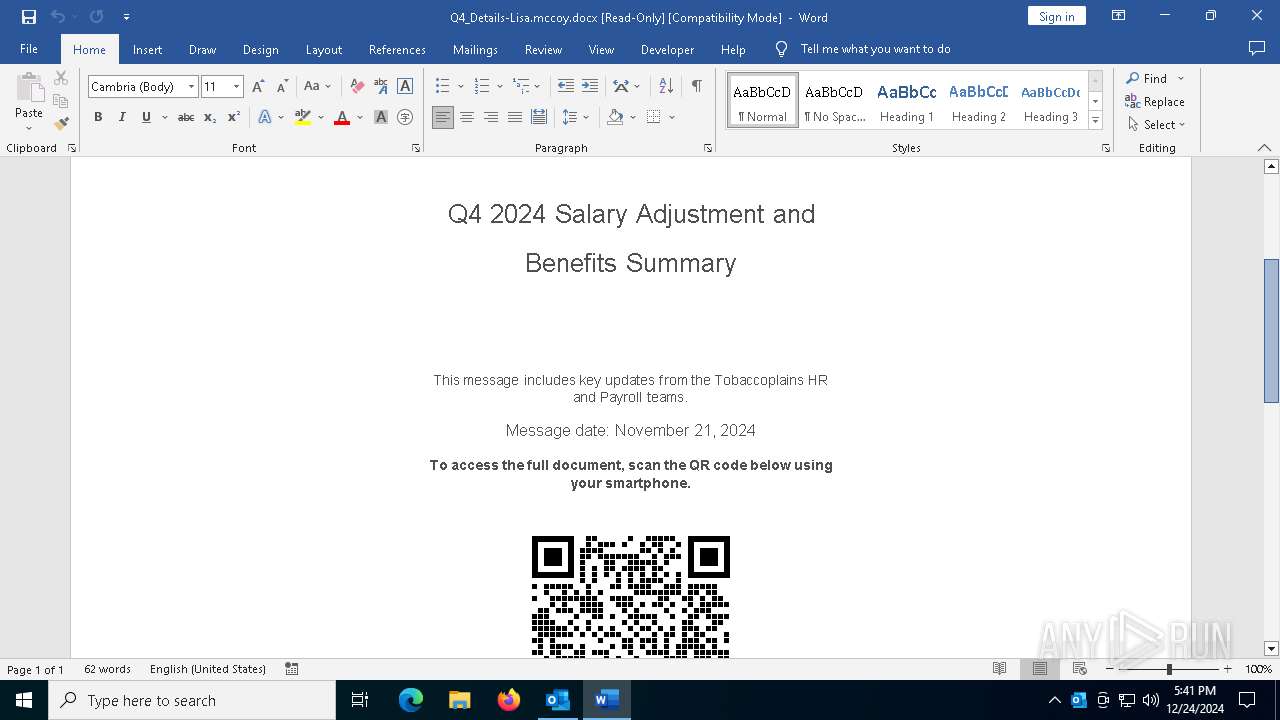Click the Comments icon at top right
Image resolution: width=1280 pixels, height=720 pixels.
[x=1257, y=49]
